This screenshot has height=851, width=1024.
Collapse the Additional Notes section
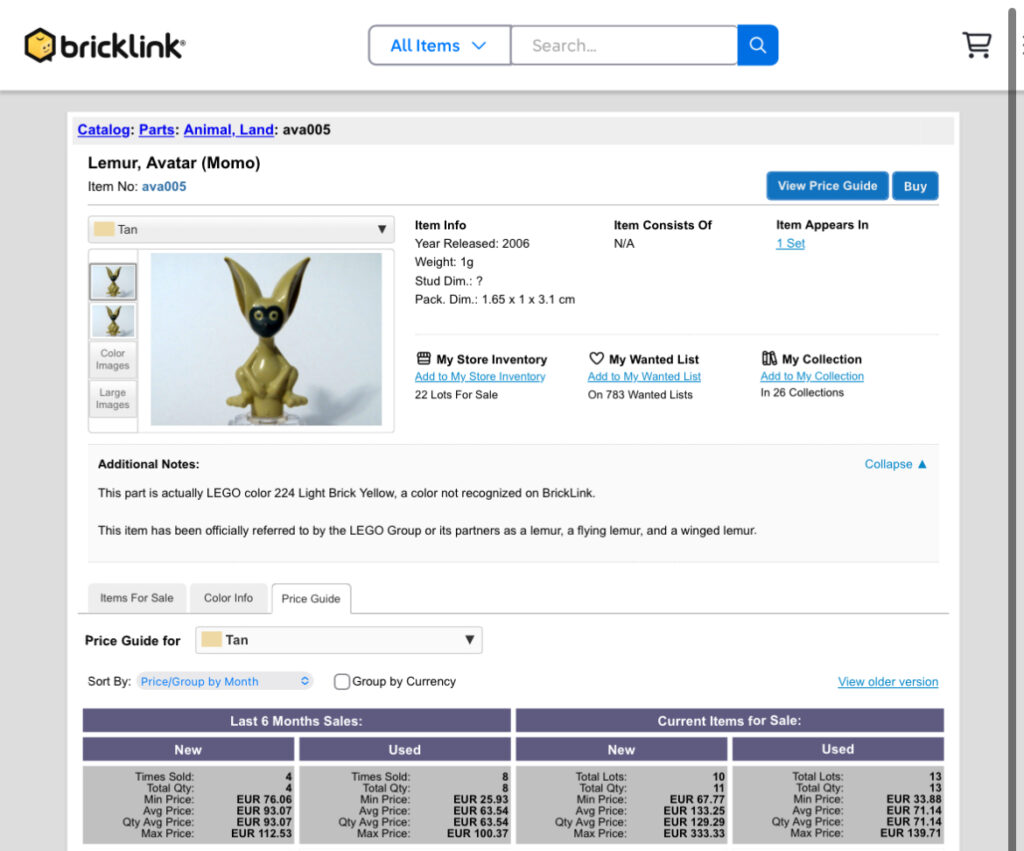(x=895, y=464)
